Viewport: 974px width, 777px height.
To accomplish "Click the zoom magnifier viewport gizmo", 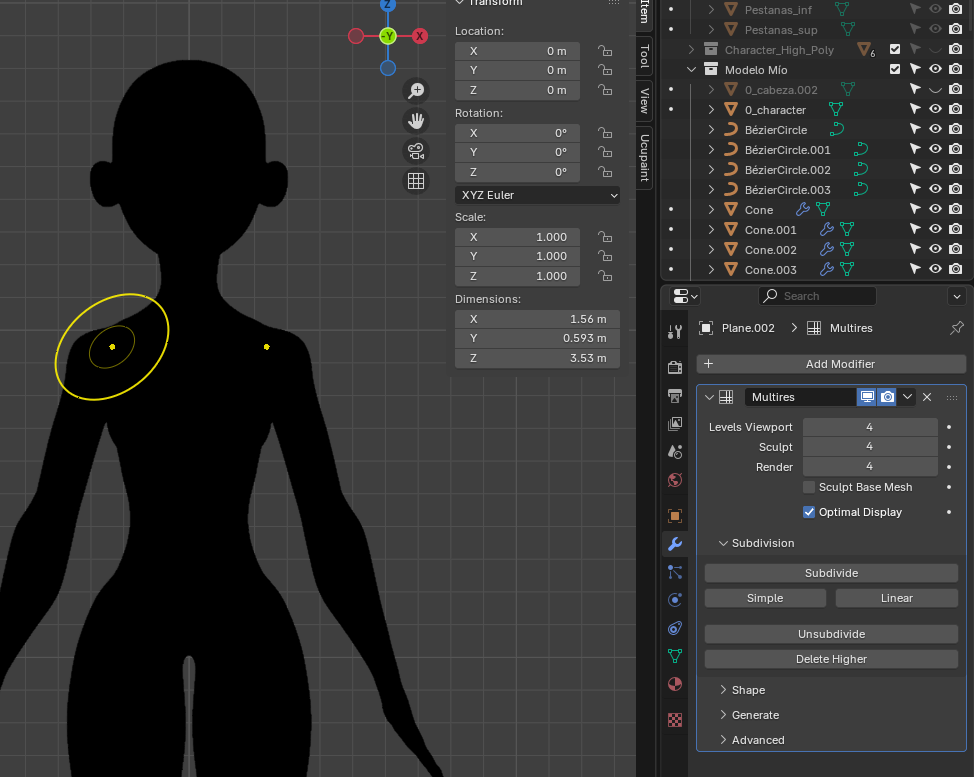I will (416, 91).
